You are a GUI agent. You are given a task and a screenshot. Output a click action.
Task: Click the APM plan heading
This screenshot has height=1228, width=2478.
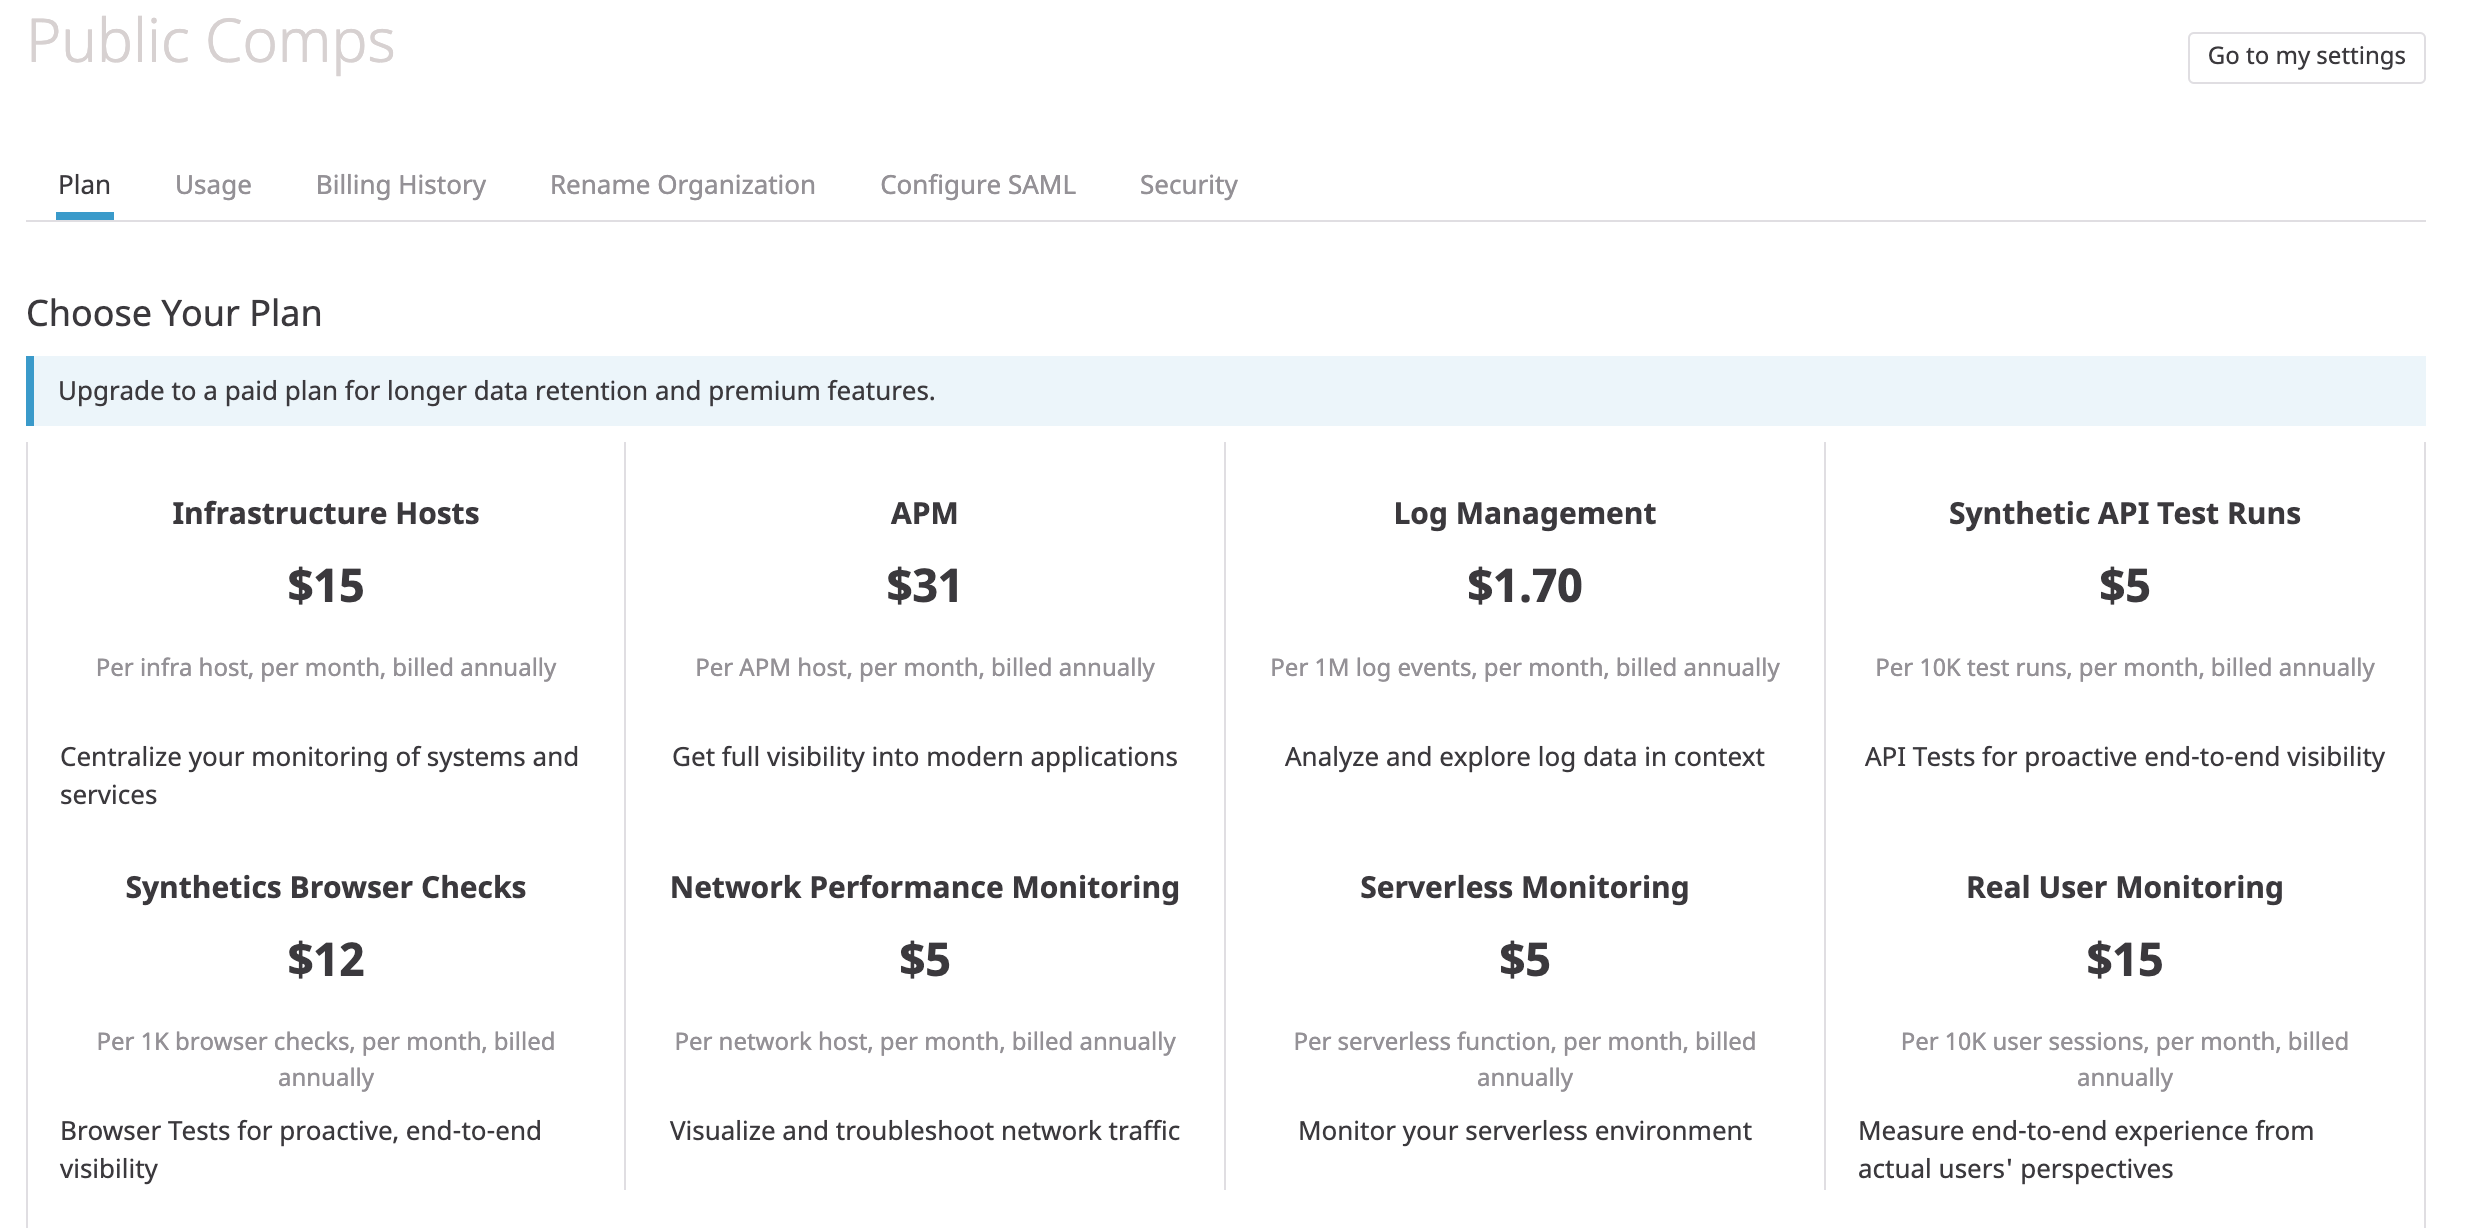[x=924, y=513]
